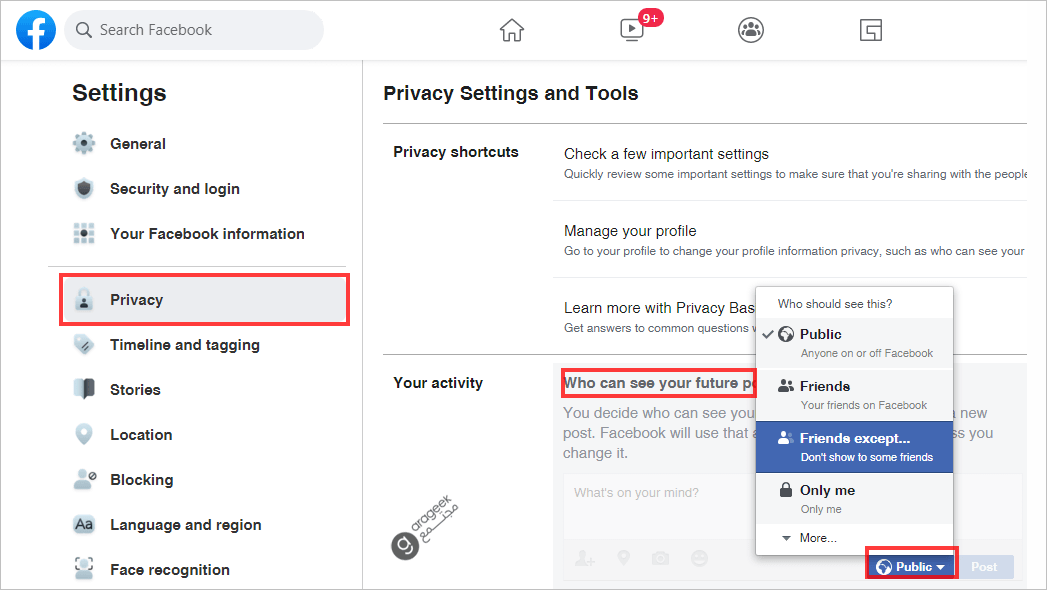The width and height of the screenshot is (1047, 590).
Task: Click the Search Facebook field
Action: pos(195,30)
